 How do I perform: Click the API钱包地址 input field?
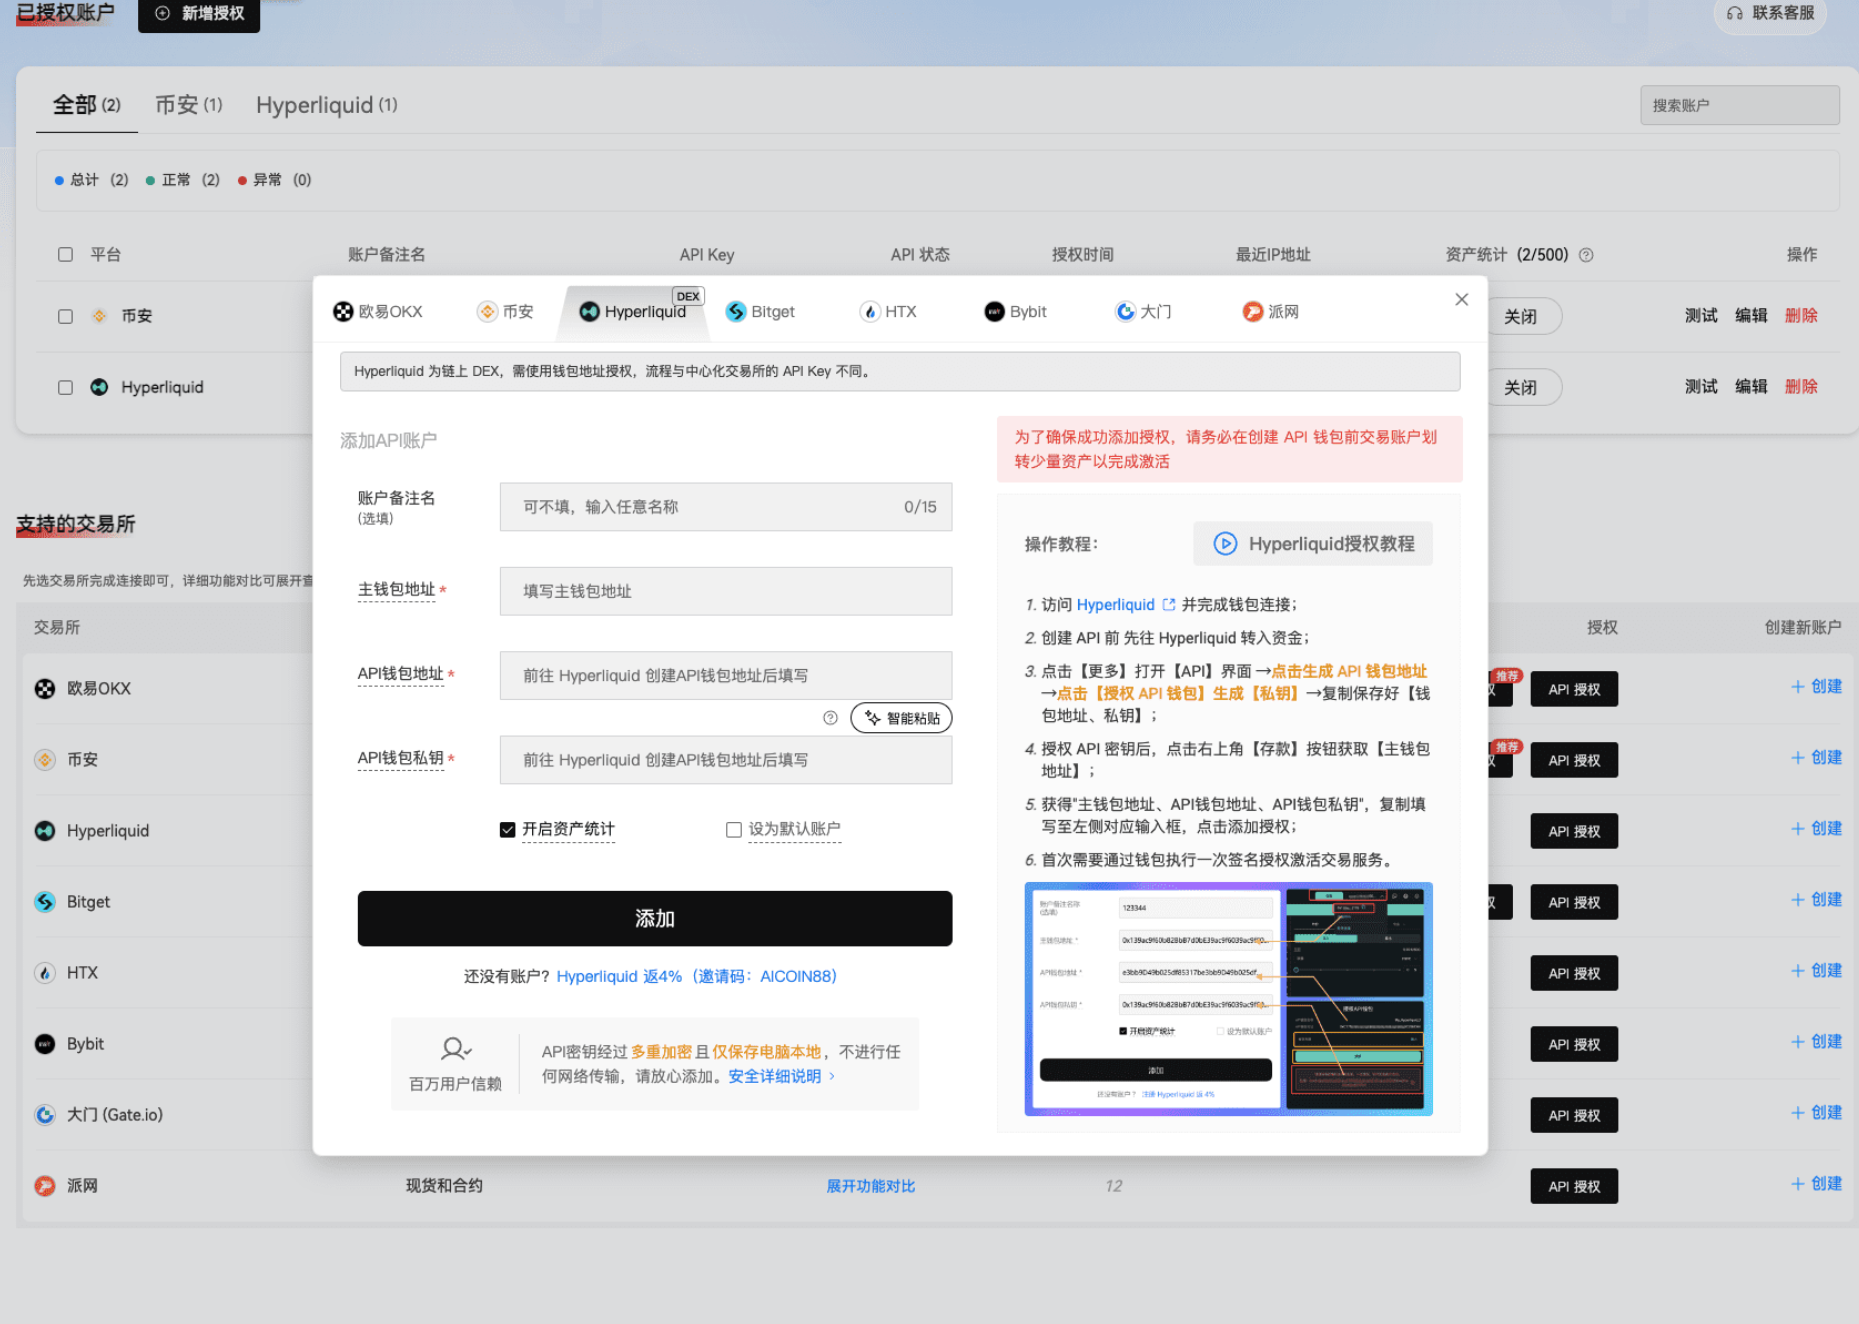pos(726,676)
